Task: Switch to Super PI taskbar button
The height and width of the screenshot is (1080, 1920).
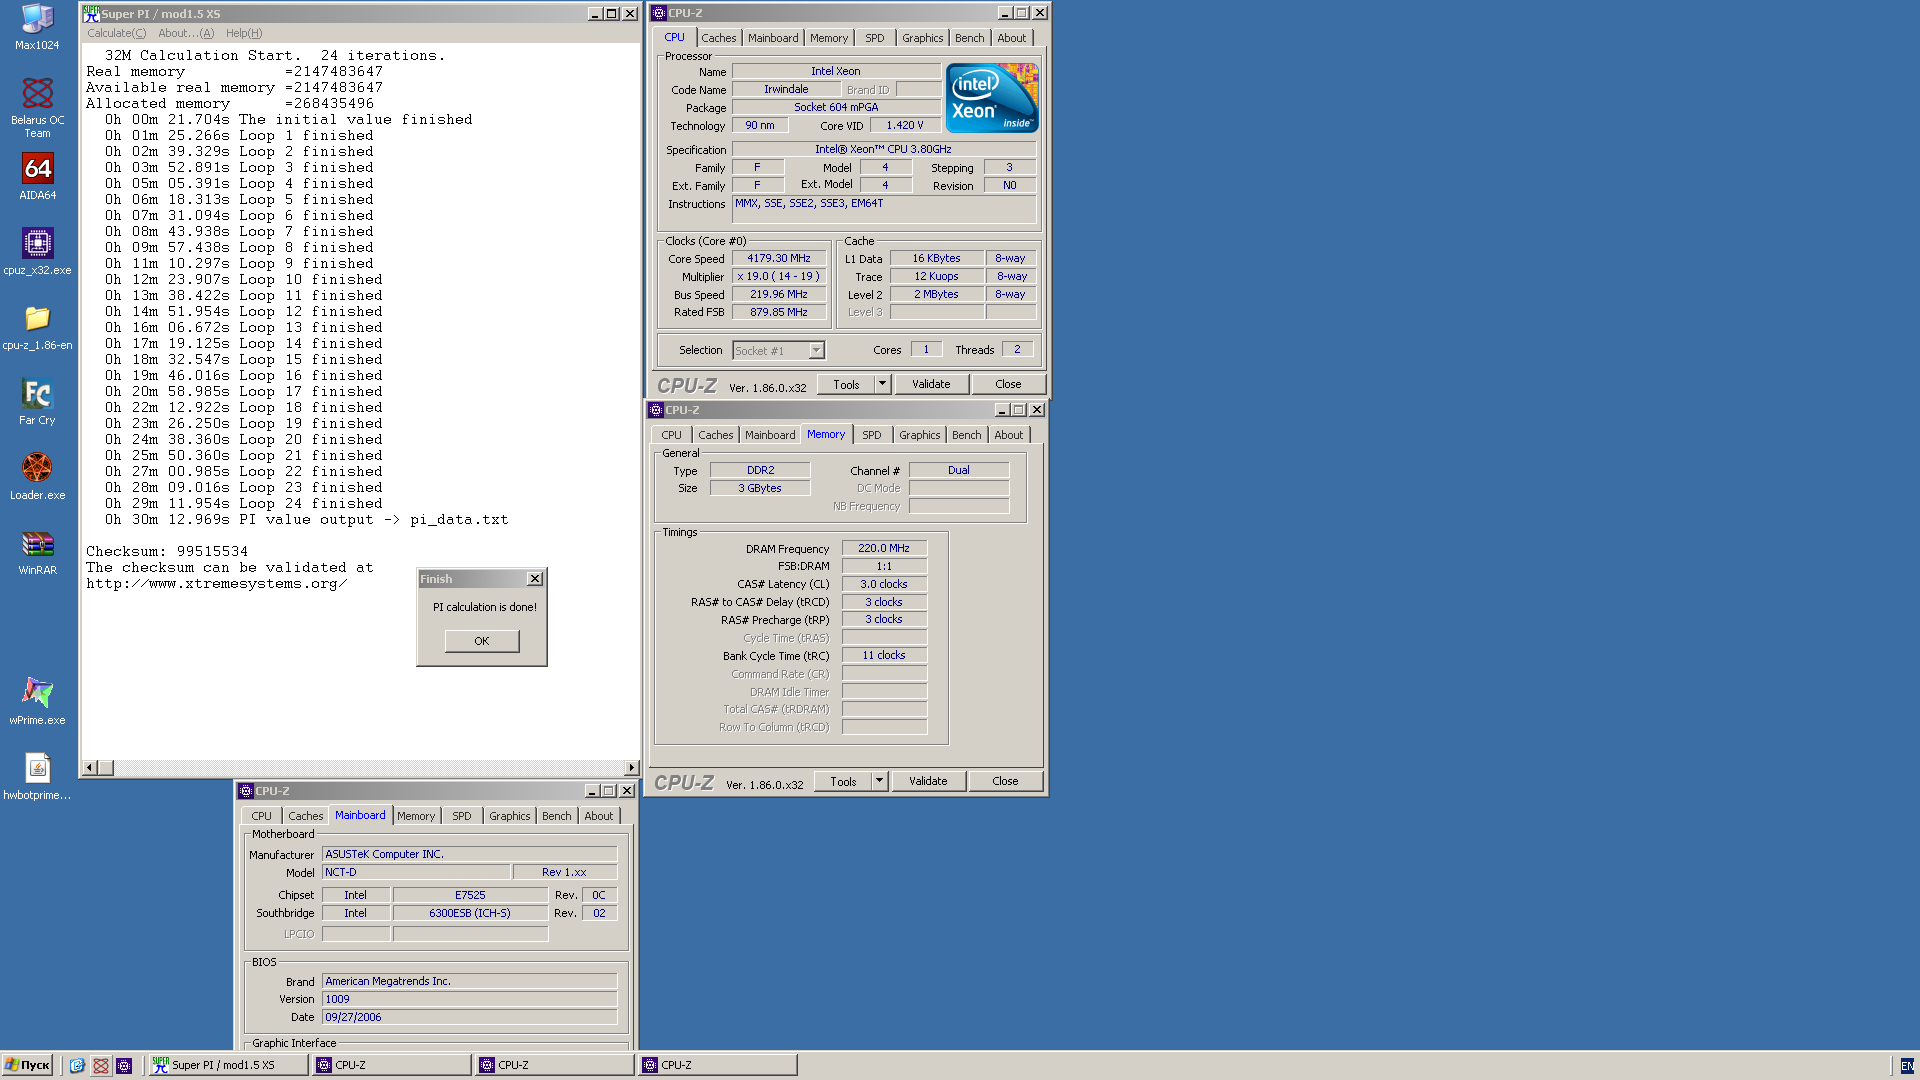Action: pos(228,1065)
